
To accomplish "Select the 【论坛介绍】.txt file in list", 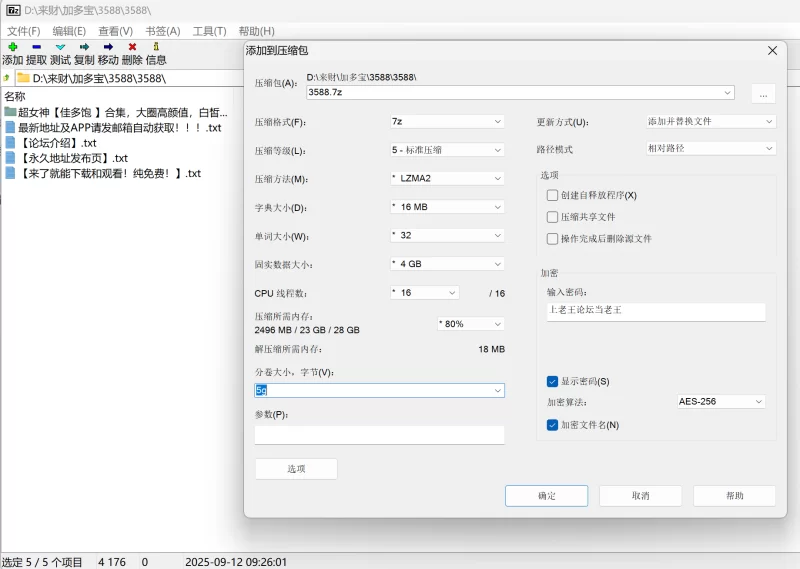I will [x=60, y=143].
